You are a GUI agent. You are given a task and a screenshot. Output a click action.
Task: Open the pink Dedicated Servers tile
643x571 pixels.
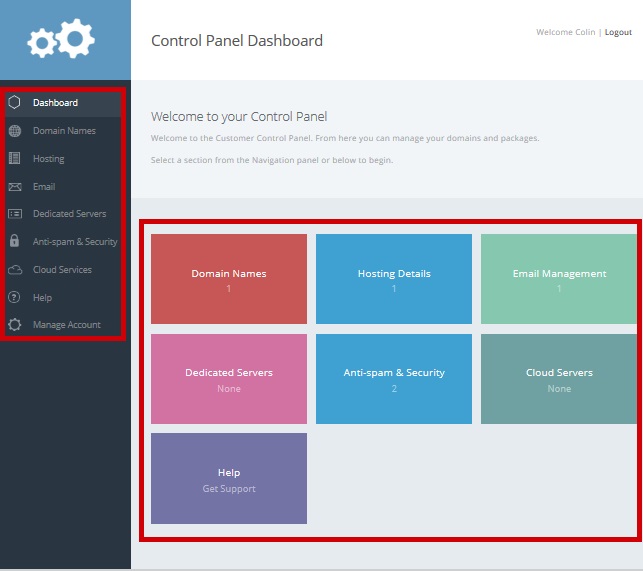coord(229,379)
